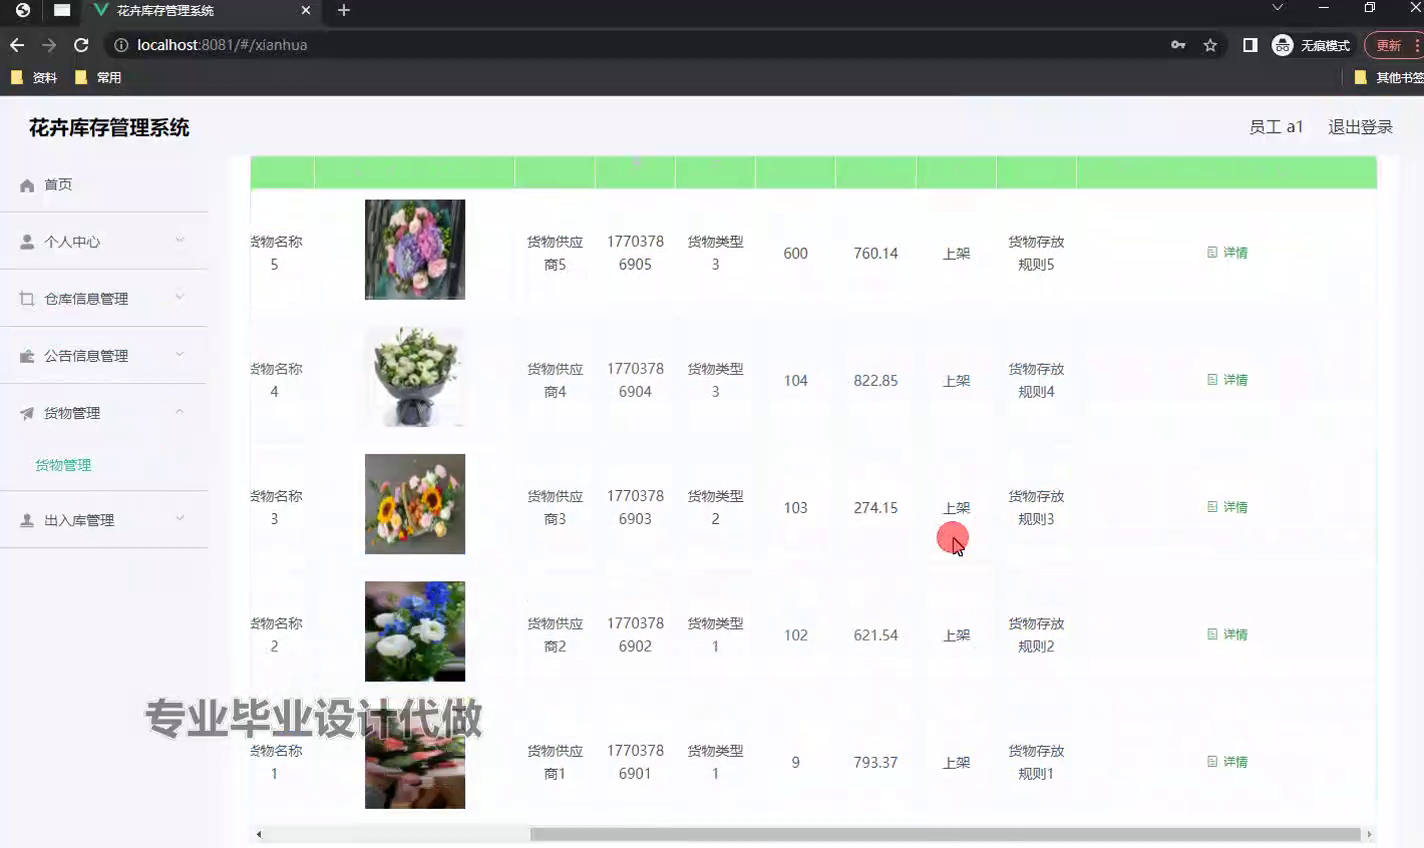Click the 员工 a1 user label
Screen dimensions: 1424x848
1276,127
